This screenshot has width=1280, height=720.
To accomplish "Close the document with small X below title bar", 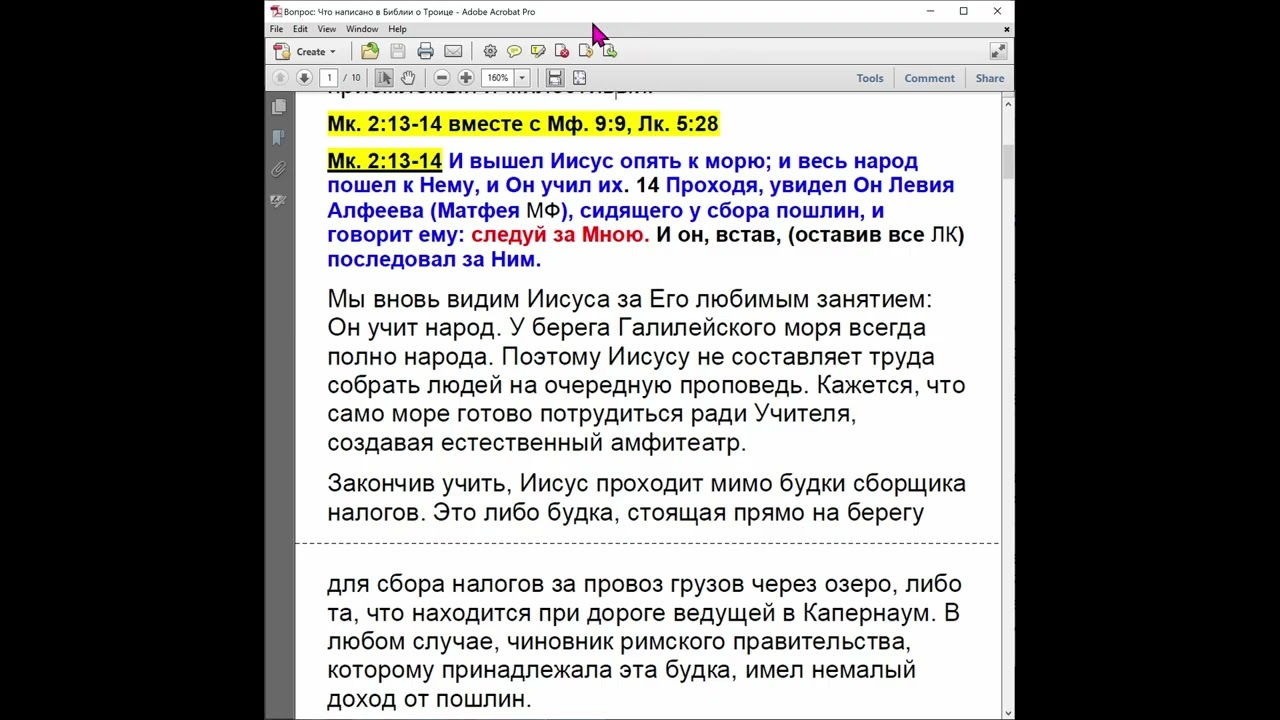I will pos(1007,29).
